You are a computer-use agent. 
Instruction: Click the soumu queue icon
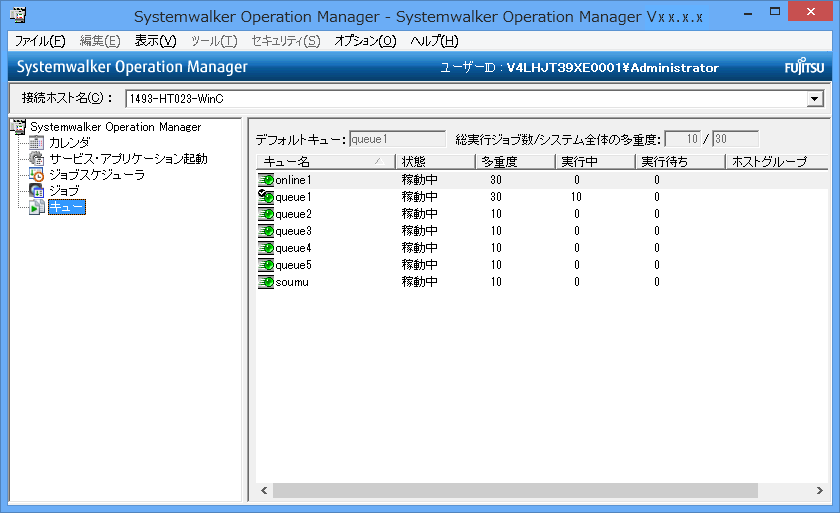tap(265, 282)
